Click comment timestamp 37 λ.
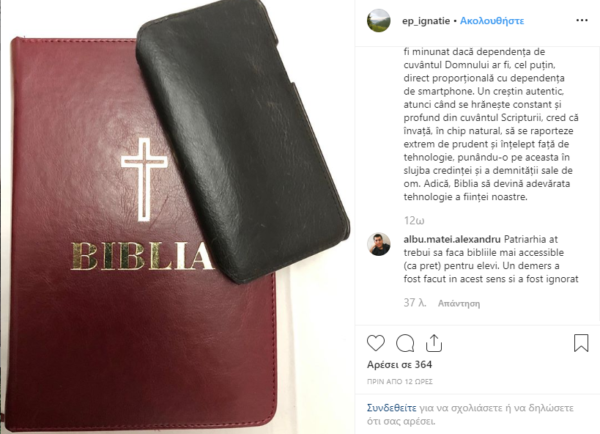The image size is (600, 434). tap(415, 303)
